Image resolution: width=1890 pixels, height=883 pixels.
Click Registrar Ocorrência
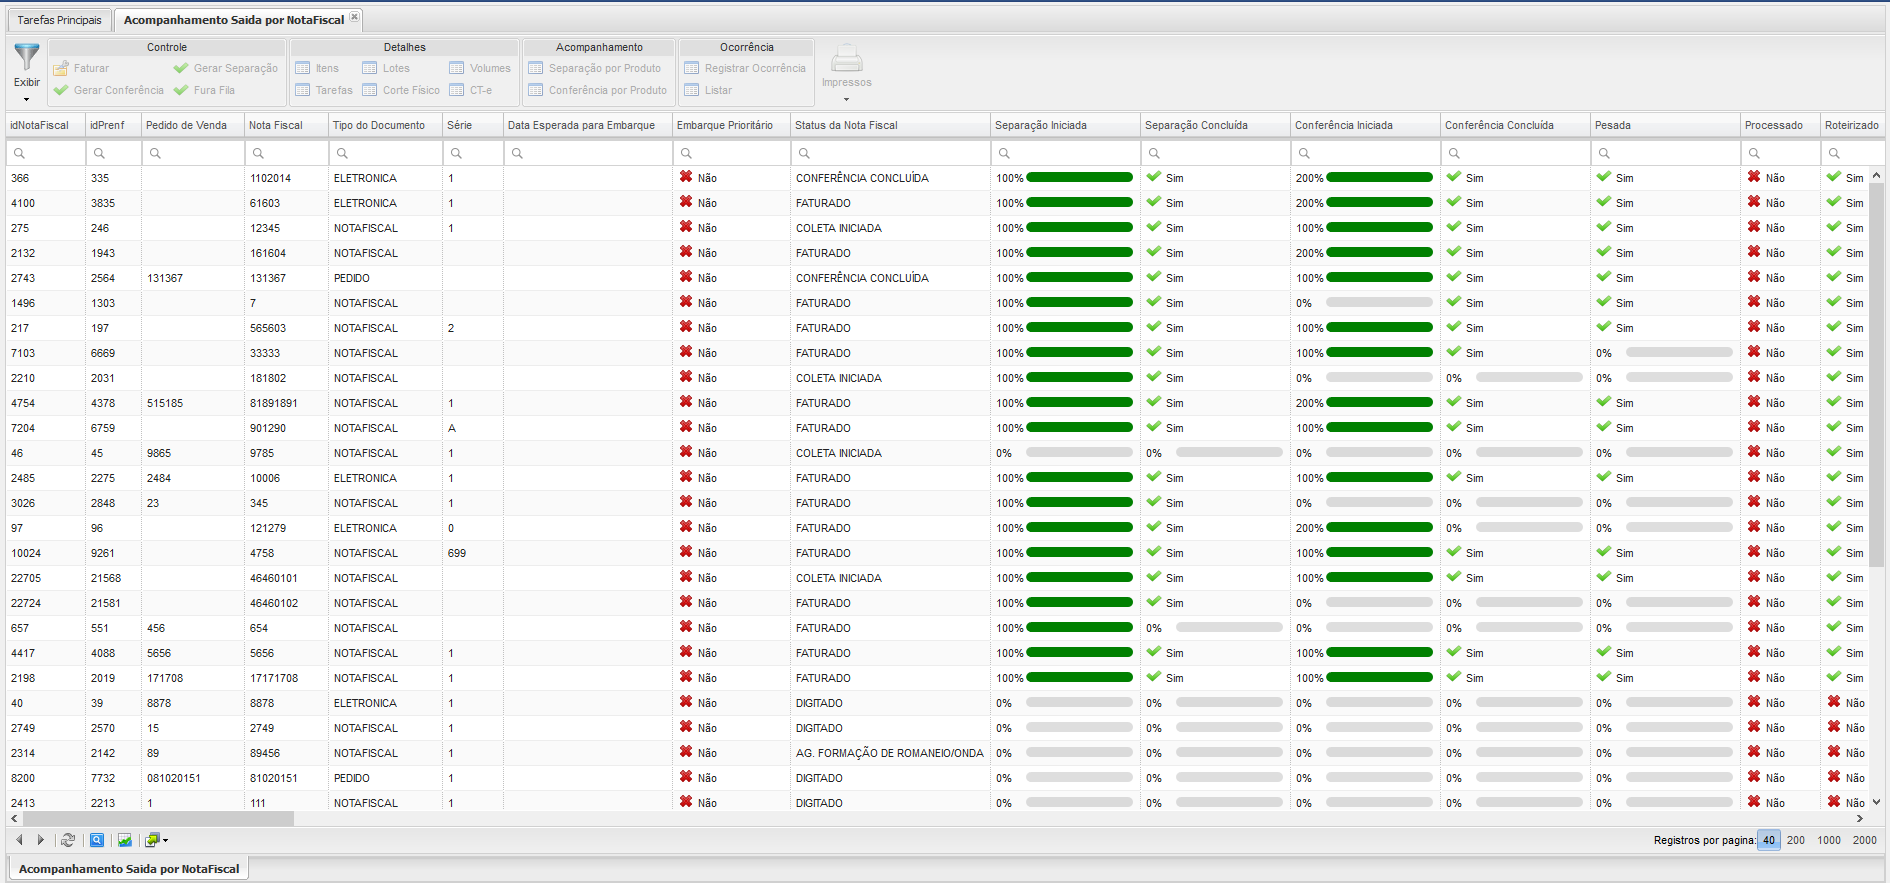[x=745, y=68]
